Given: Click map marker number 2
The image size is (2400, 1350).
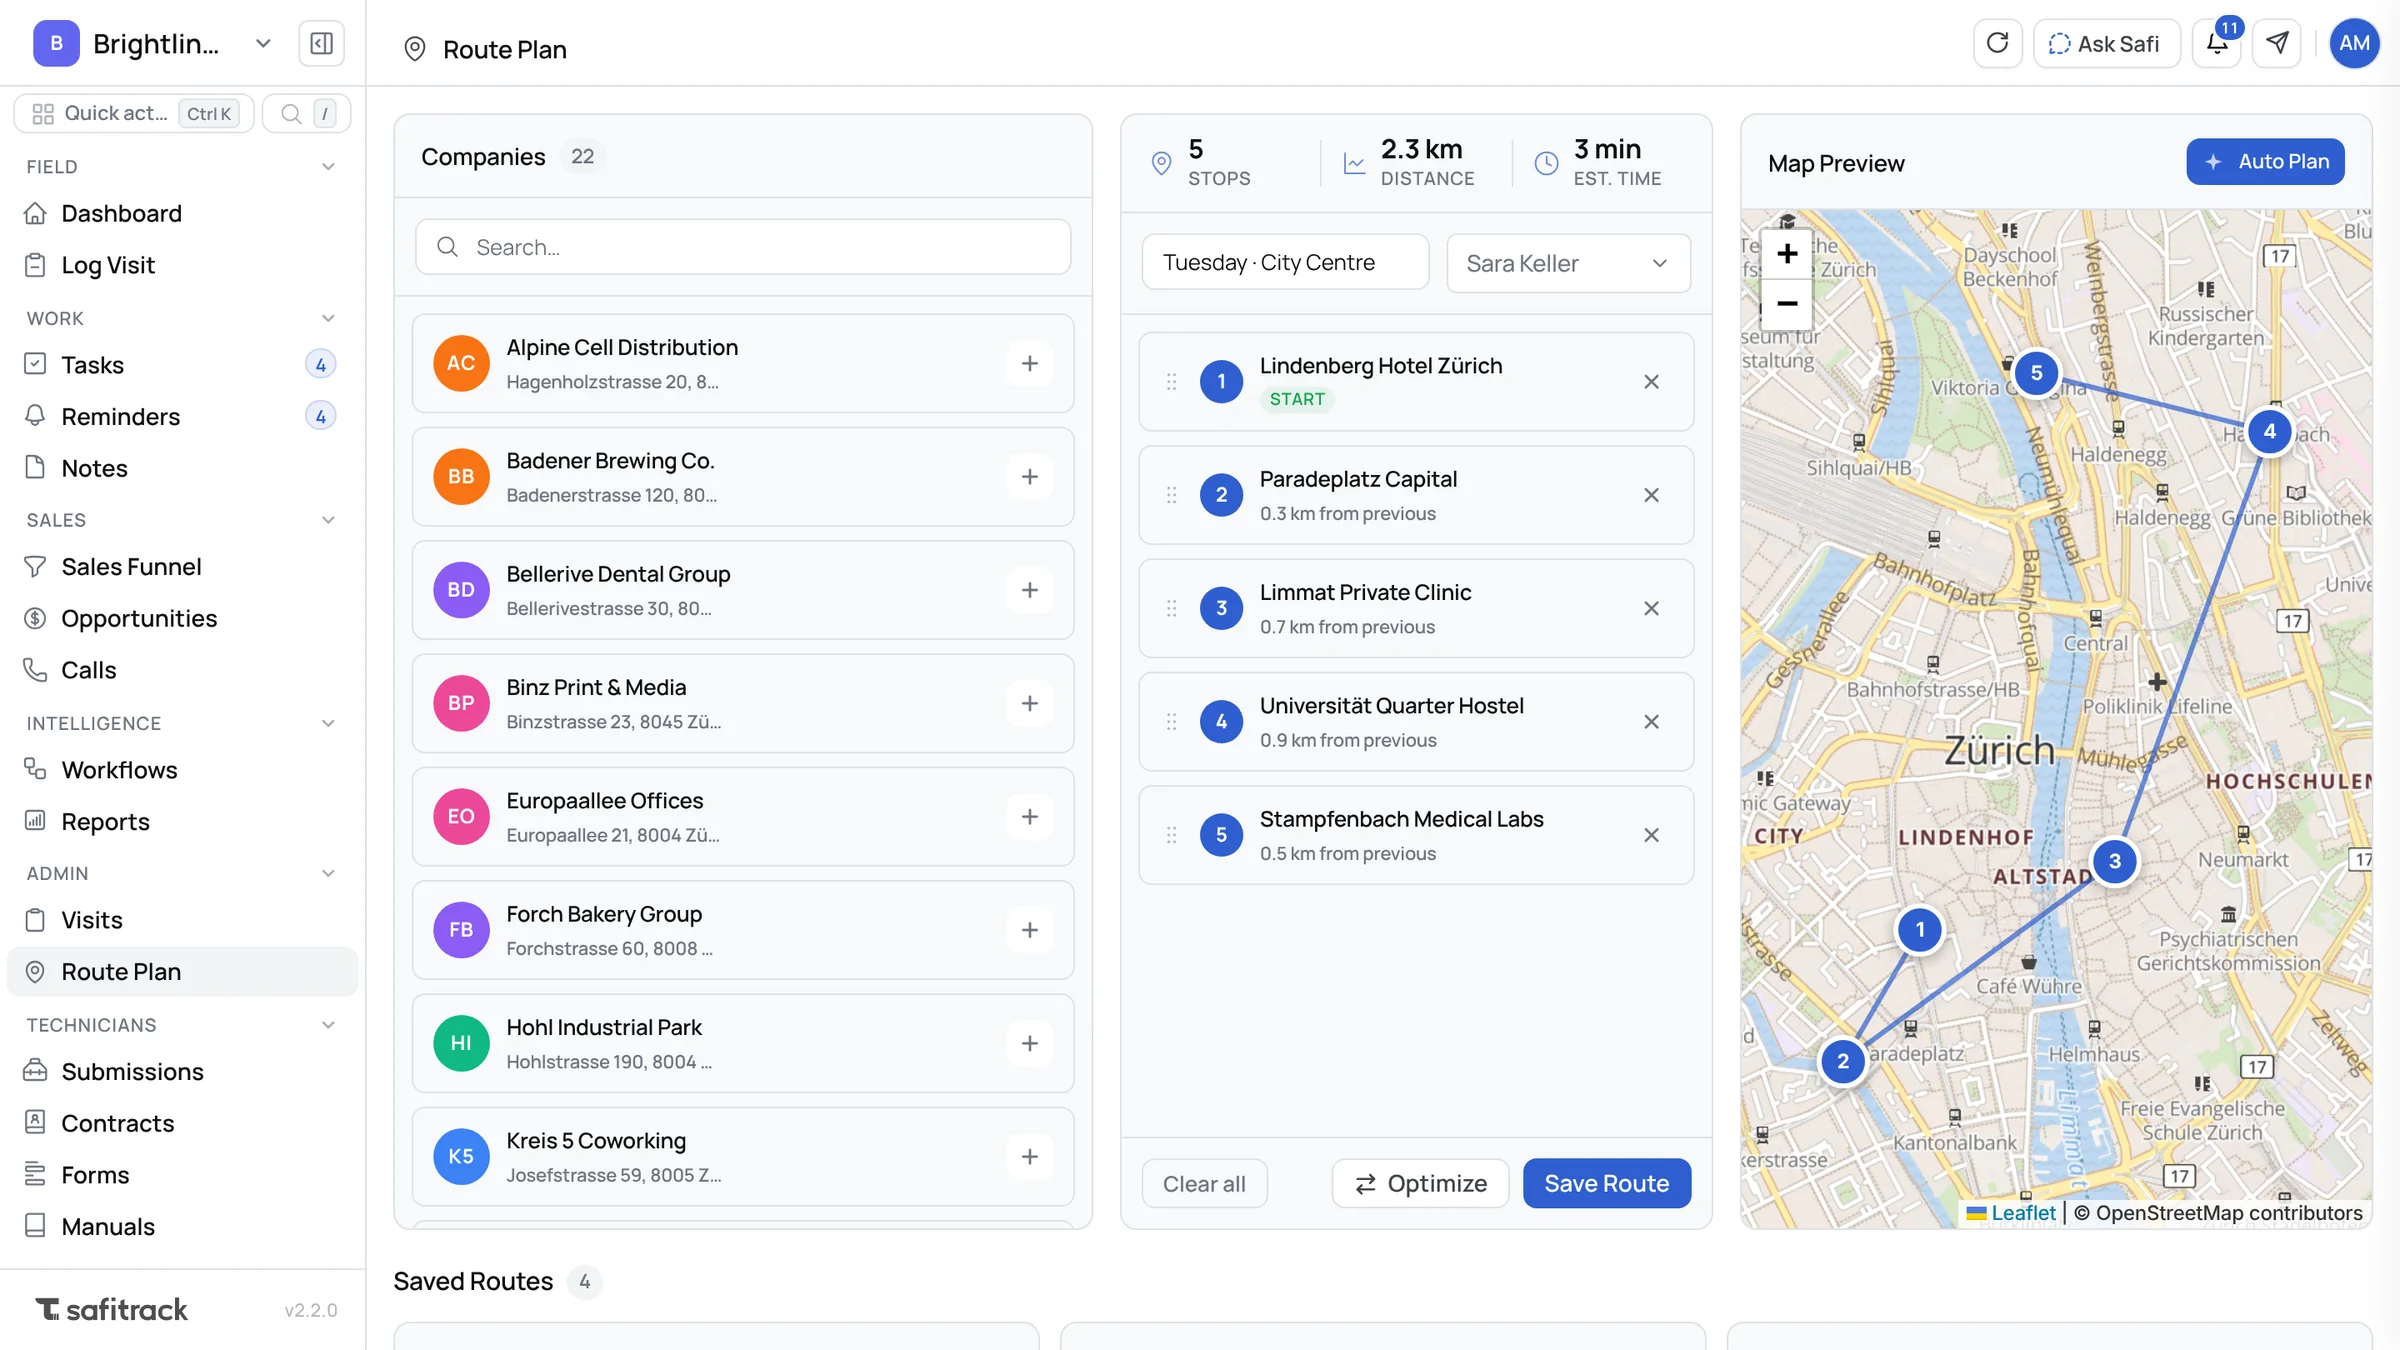Looking at the screenshot, I should tap(1842, 1061).
